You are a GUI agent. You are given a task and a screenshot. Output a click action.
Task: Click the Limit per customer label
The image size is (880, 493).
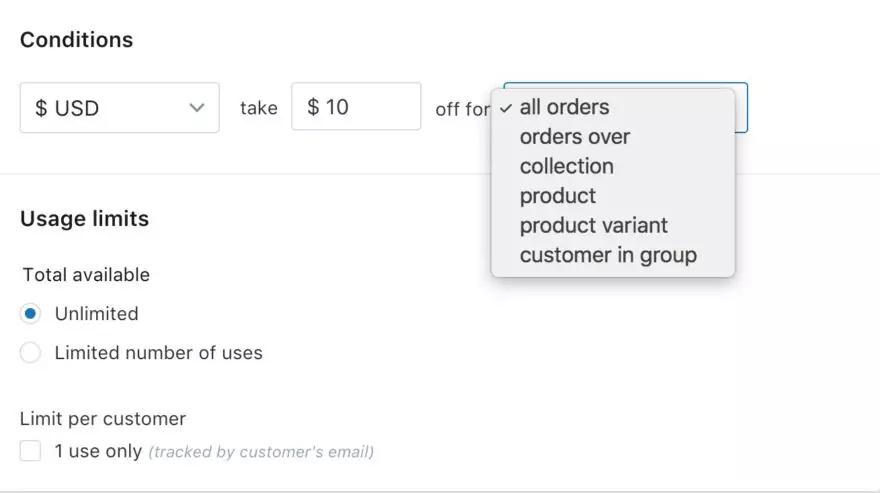[x=103, y=419]
